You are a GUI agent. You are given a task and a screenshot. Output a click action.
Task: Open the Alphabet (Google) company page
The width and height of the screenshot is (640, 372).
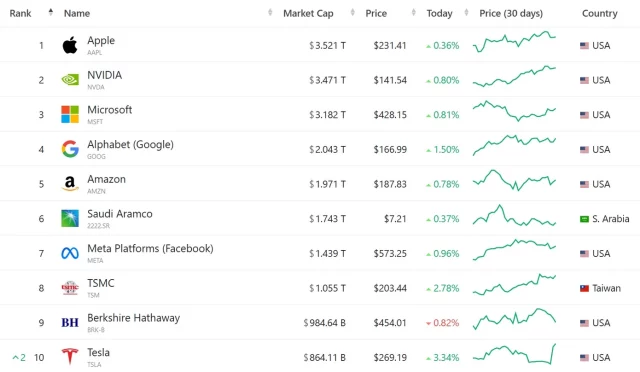click(130, 145)
